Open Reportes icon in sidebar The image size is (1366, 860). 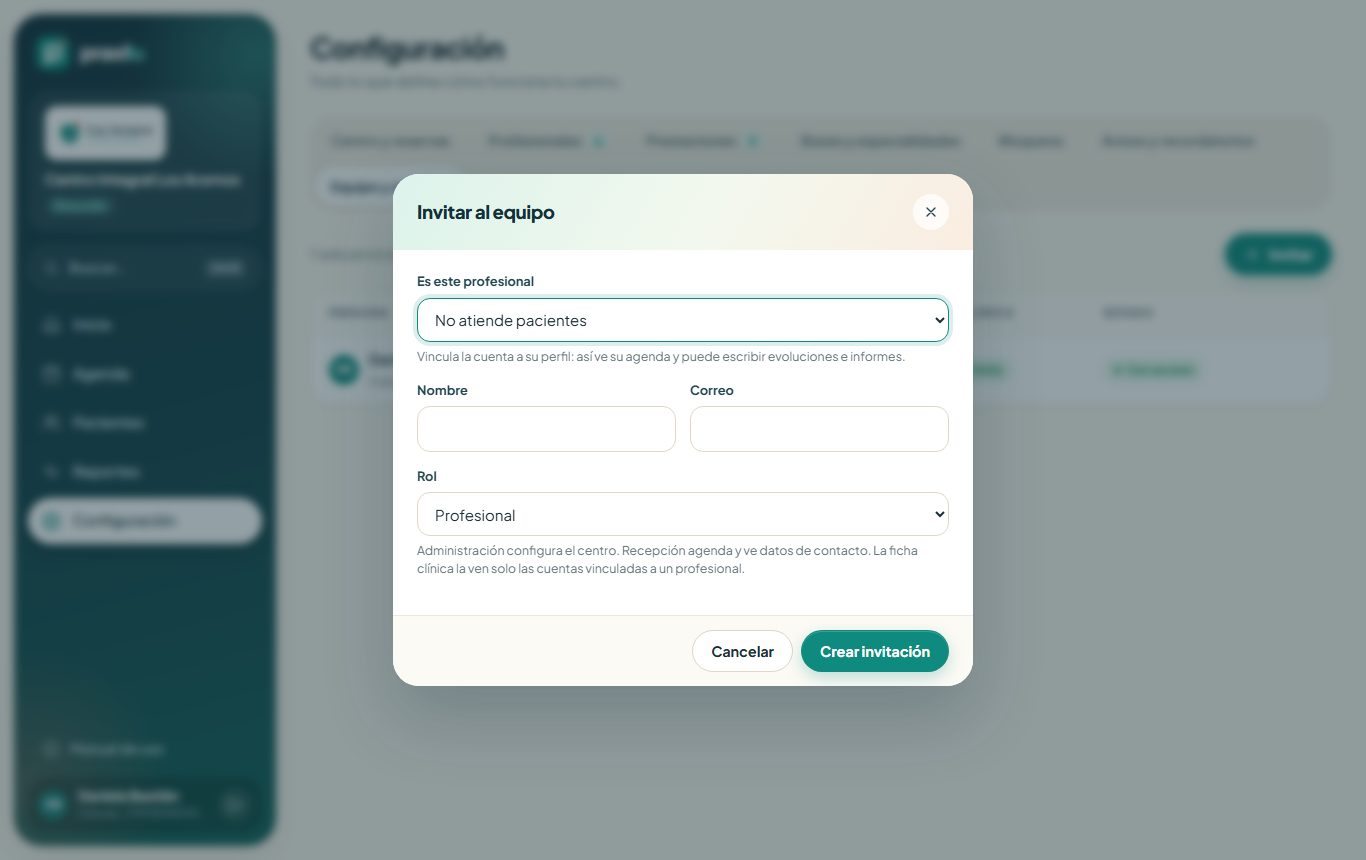point(51,472)
